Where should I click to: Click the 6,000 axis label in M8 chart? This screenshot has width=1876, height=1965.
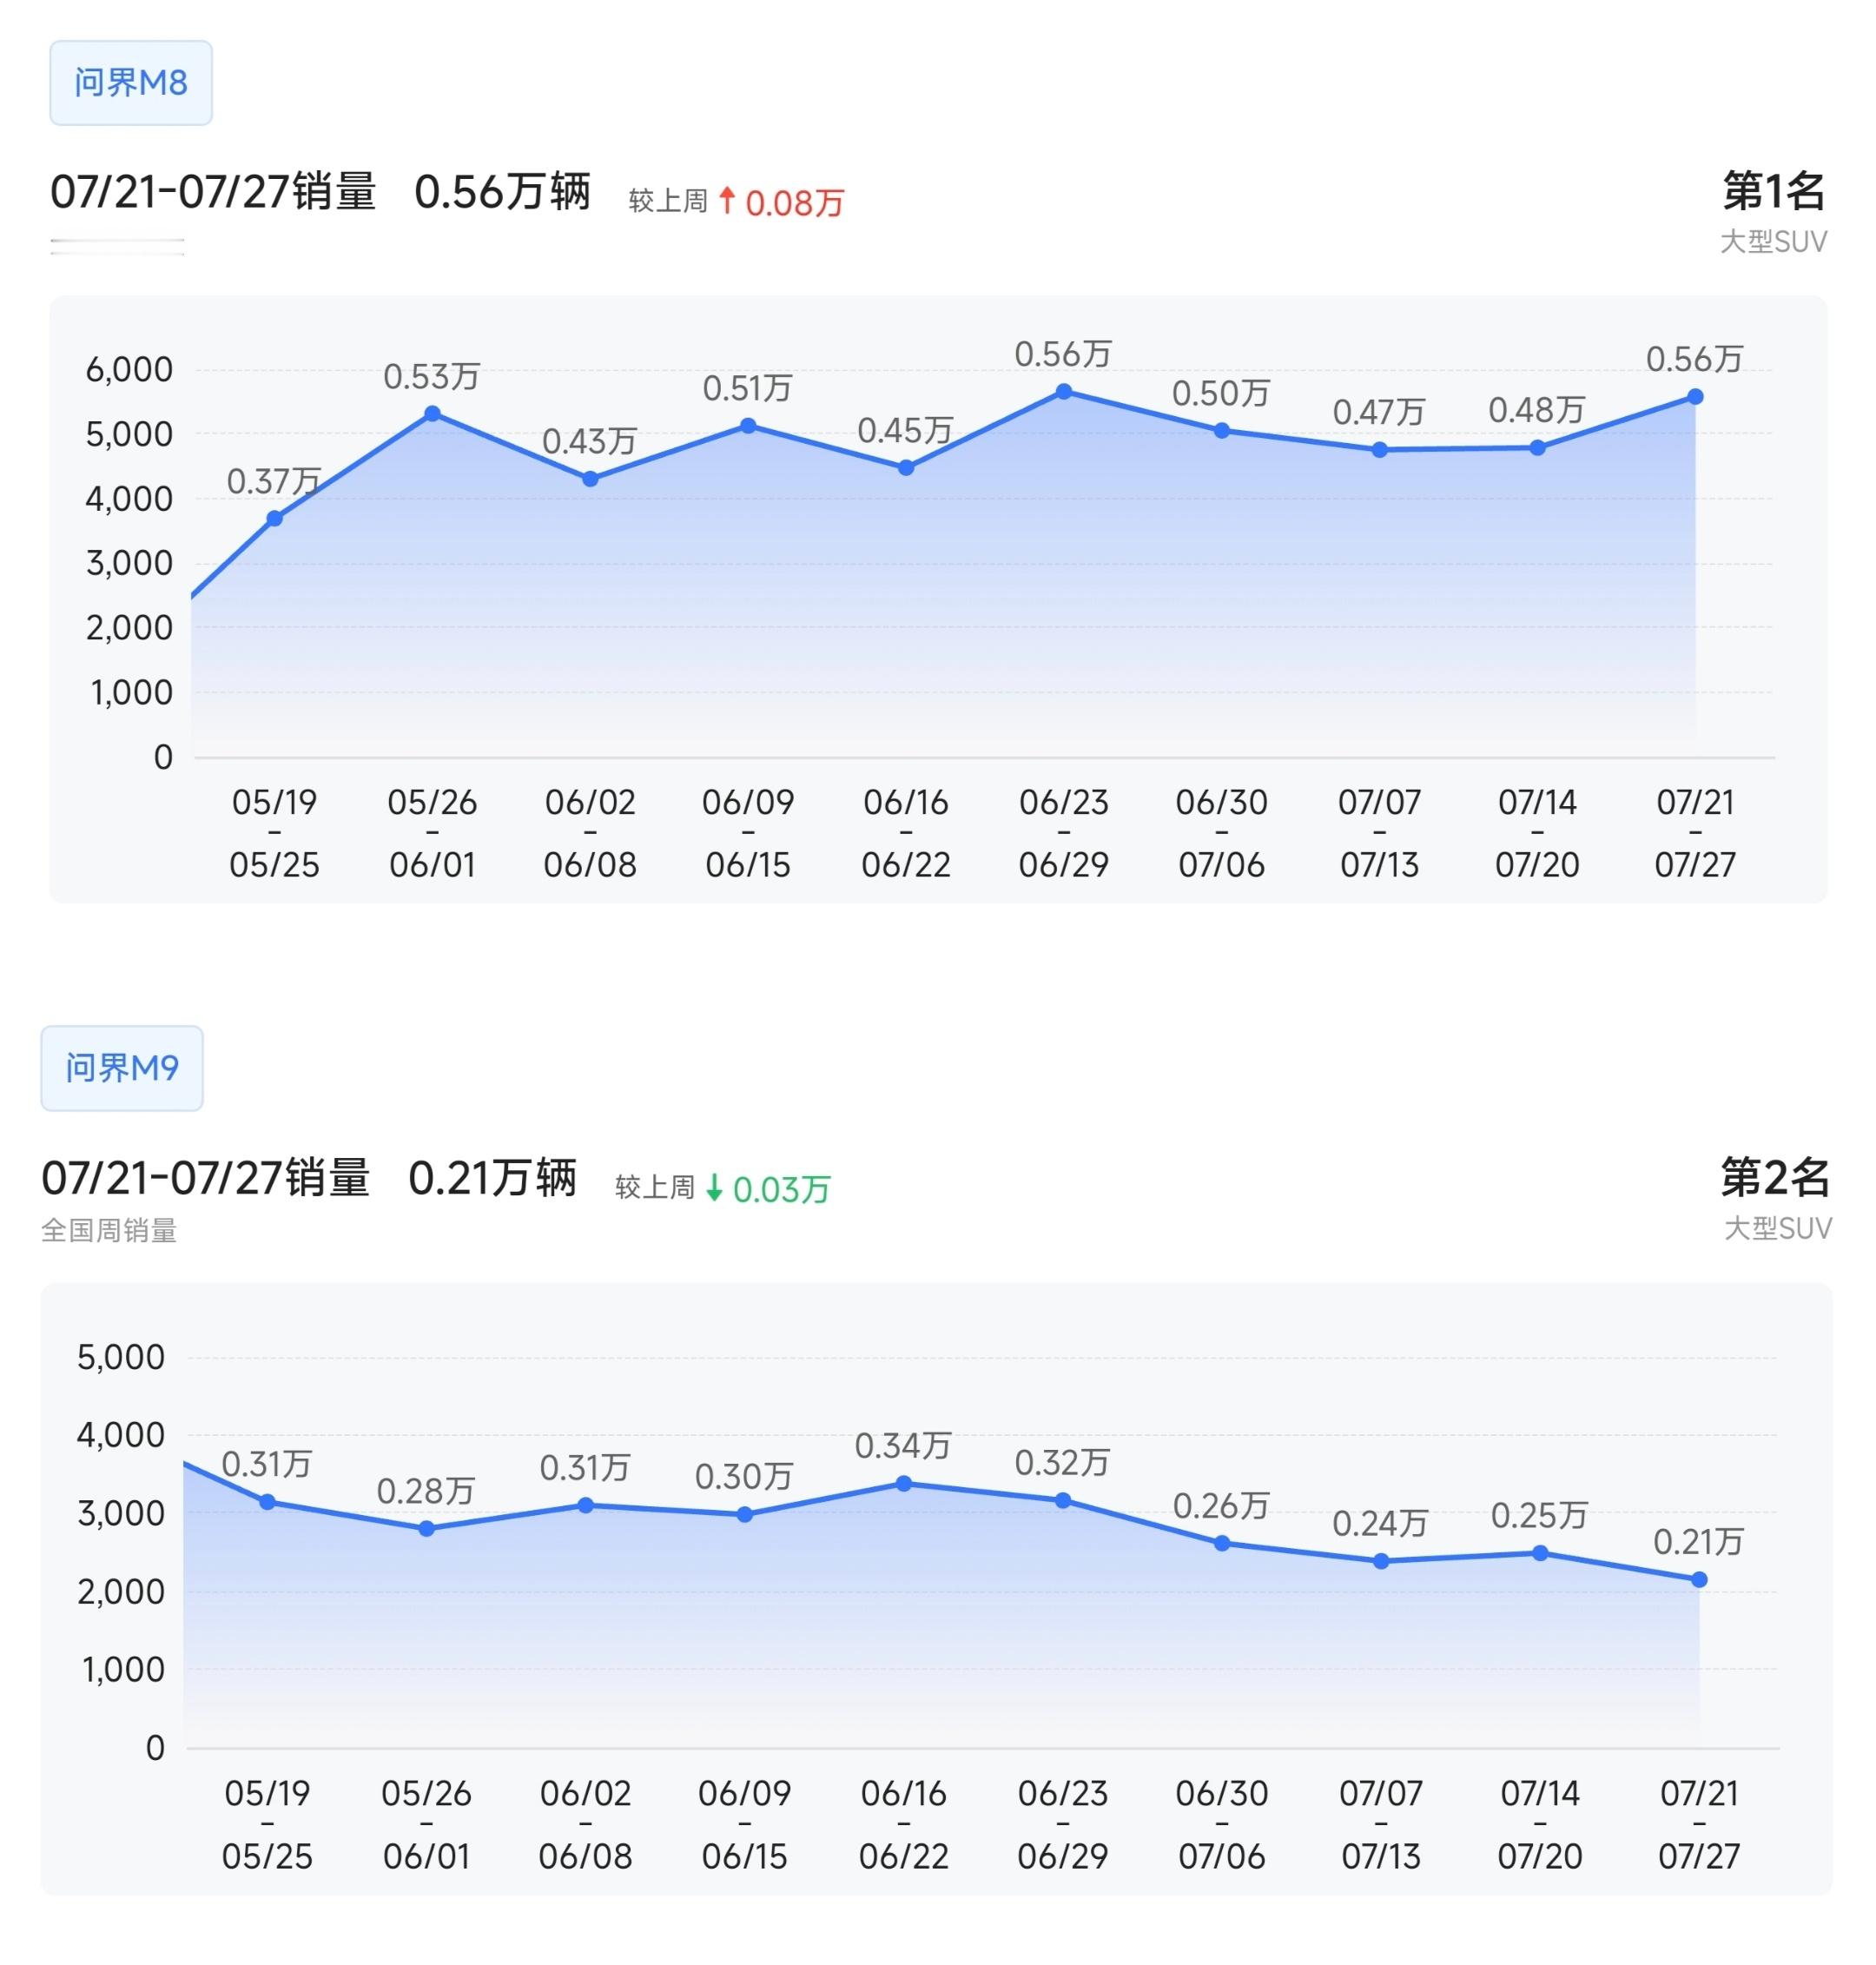coord(129,370)
